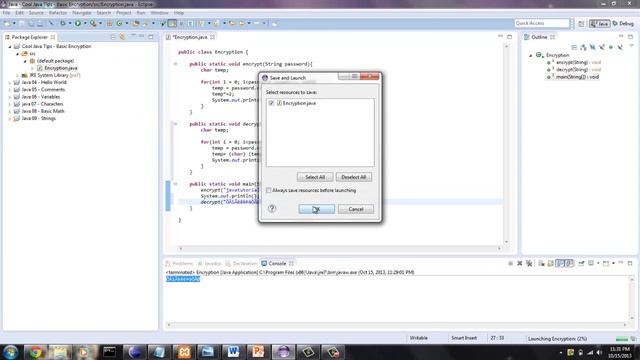Image resolution: width=640 pixels, height=360 pixels.
Task: Open the Run icon dropdown arrow
Action: point(85,24)
